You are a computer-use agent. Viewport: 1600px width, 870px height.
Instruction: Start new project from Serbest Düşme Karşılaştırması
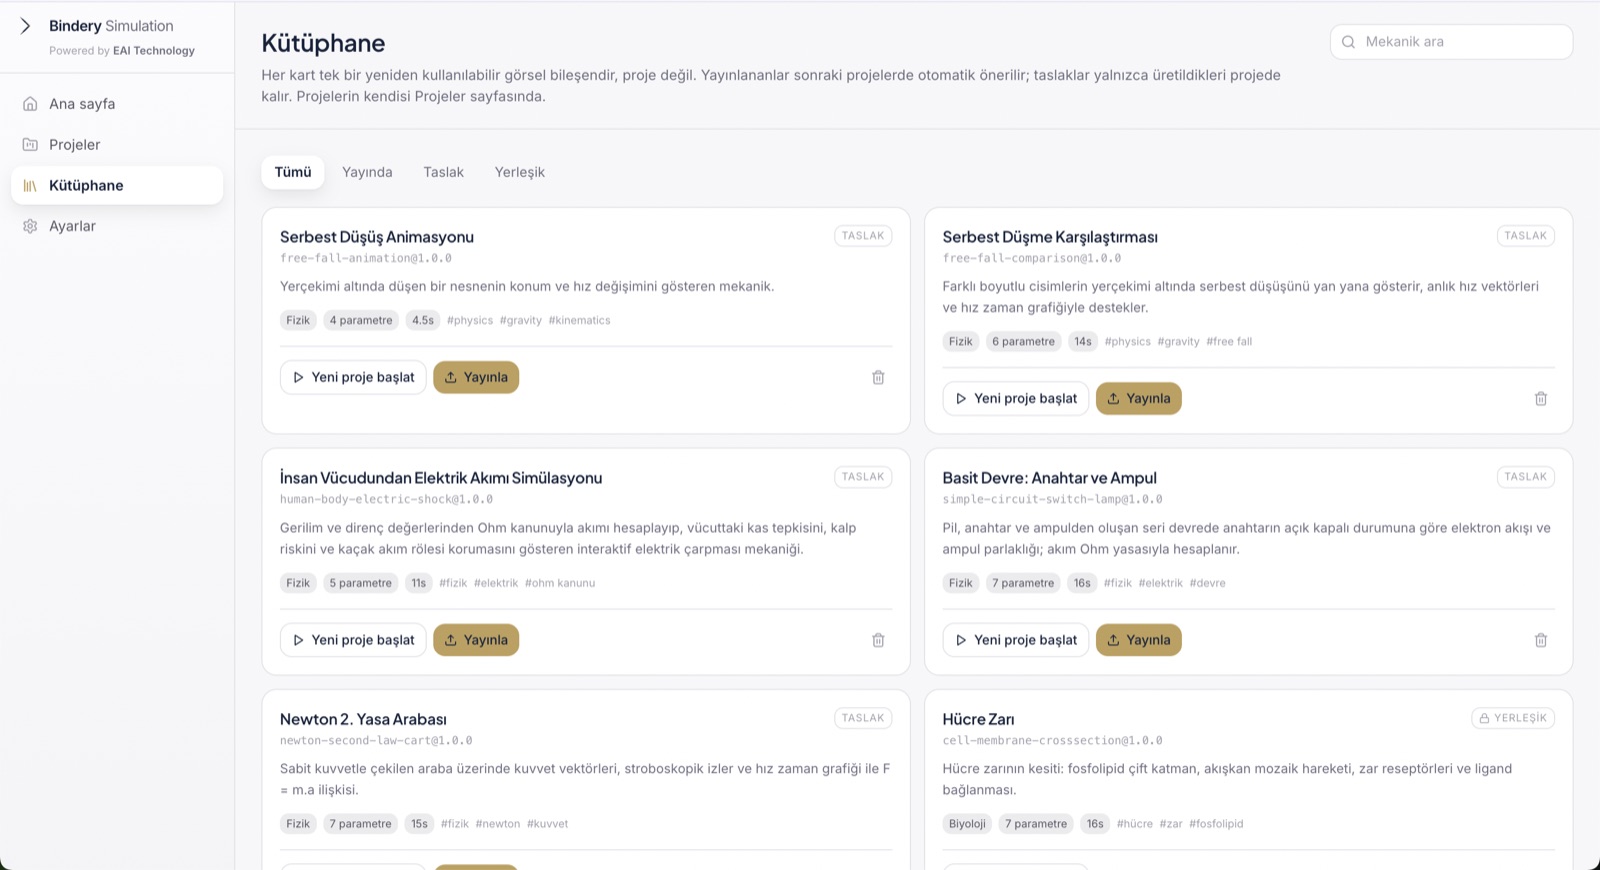(x=1016, y=399)
